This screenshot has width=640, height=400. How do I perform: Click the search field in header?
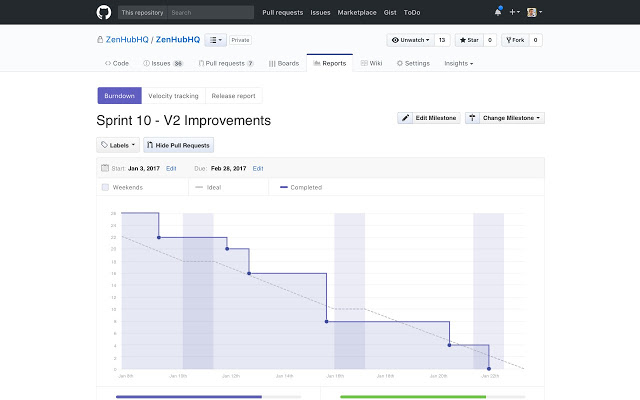[x=211, y=13]
